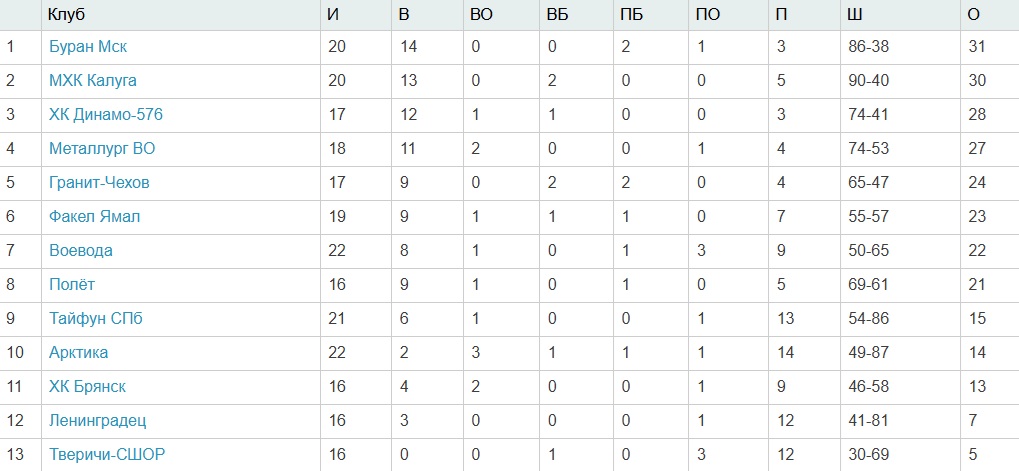Click Буран Мск goals score 86-38
This screenshot has width=1019, height=471.
tap(866, 47)
